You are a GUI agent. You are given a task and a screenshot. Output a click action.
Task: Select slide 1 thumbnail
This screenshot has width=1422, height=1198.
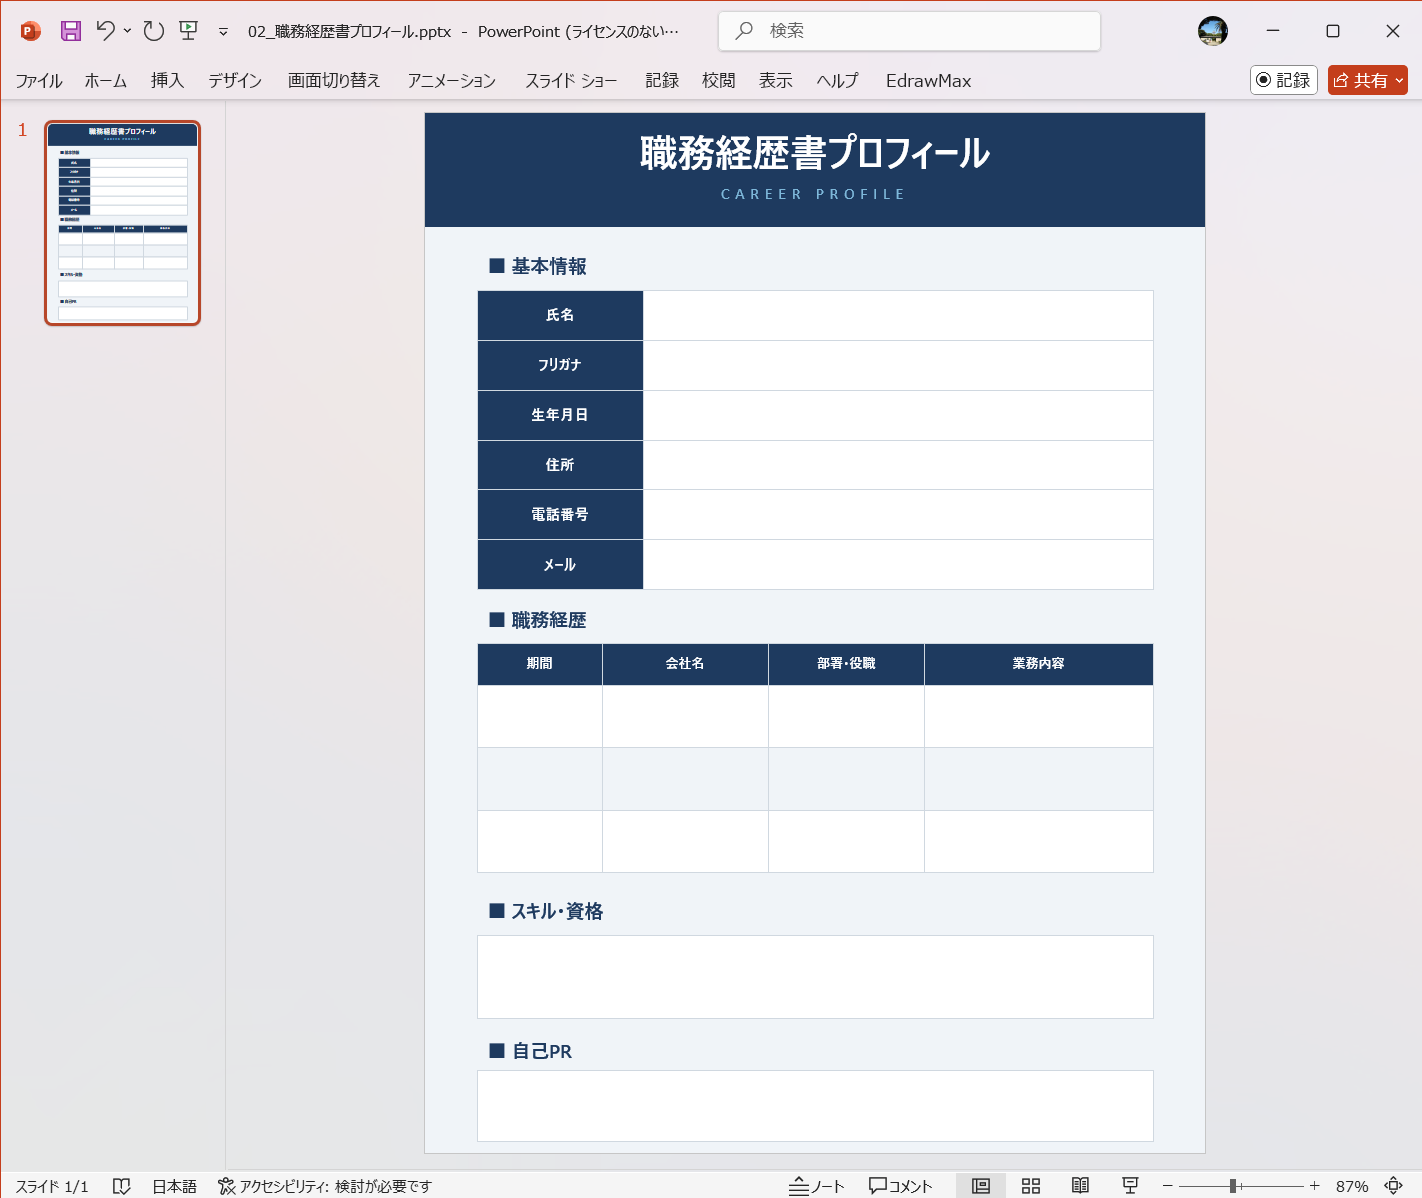click(121, 222)
